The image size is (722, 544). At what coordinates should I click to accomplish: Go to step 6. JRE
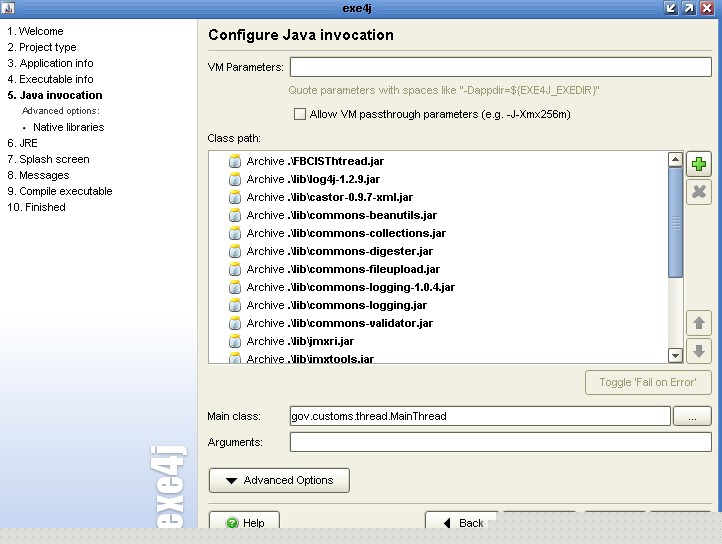click(x=22, y=143)
